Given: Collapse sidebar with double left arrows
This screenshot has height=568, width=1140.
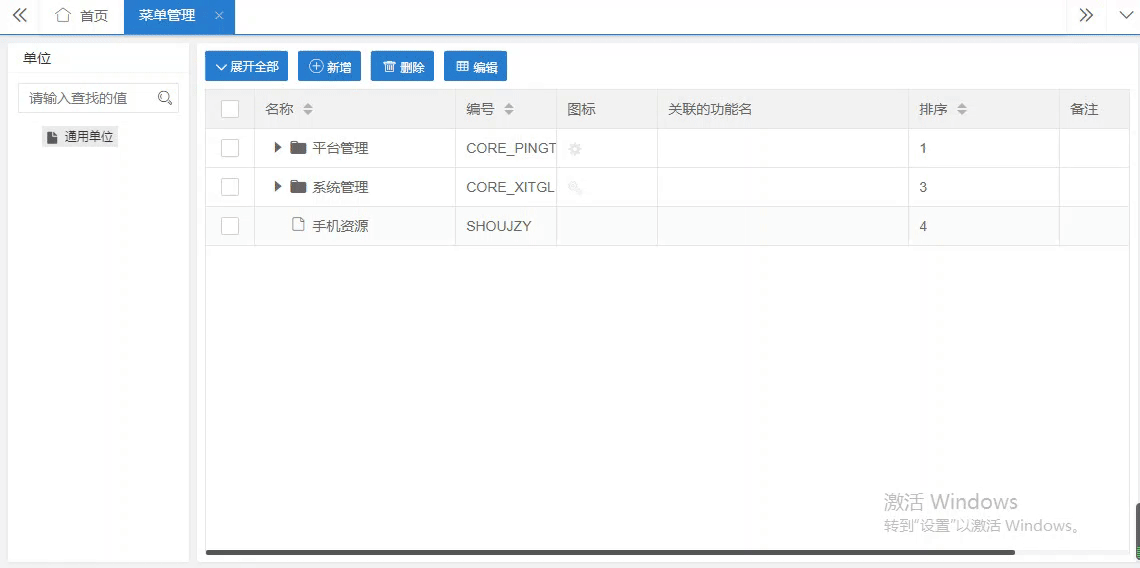Looking at the screenshot, I should point(19,16).
